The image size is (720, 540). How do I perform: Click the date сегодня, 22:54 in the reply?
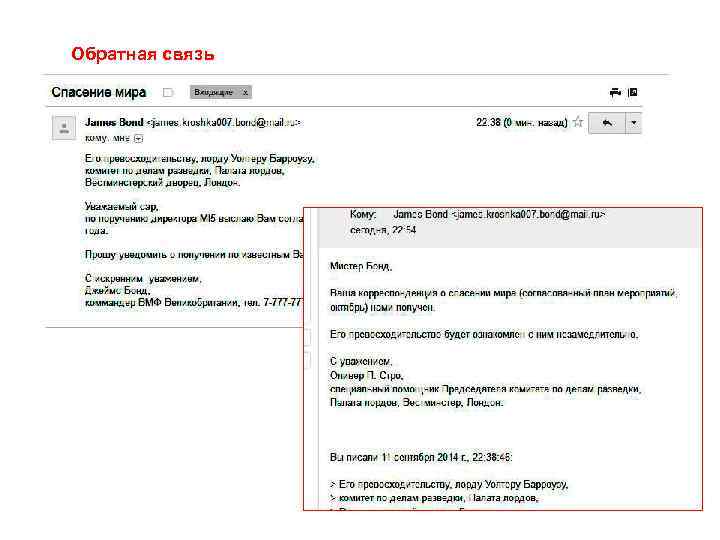(x=383, y=230)
